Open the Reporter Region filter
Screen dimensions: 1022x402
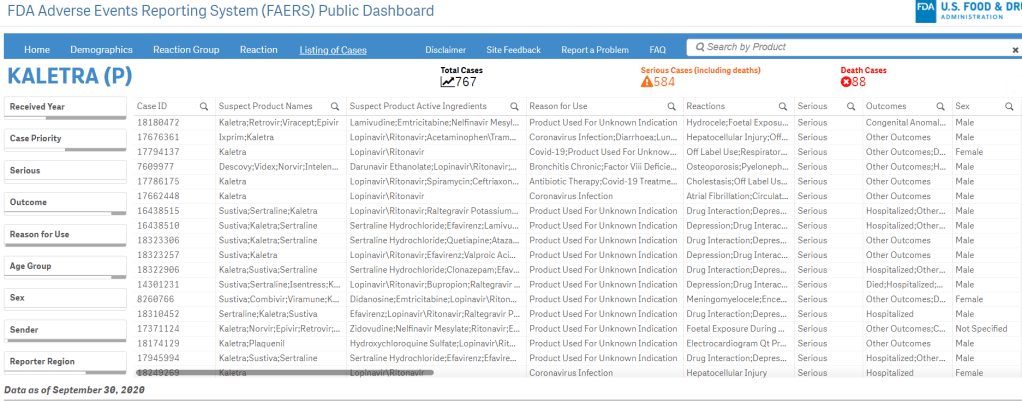point(65,362)
